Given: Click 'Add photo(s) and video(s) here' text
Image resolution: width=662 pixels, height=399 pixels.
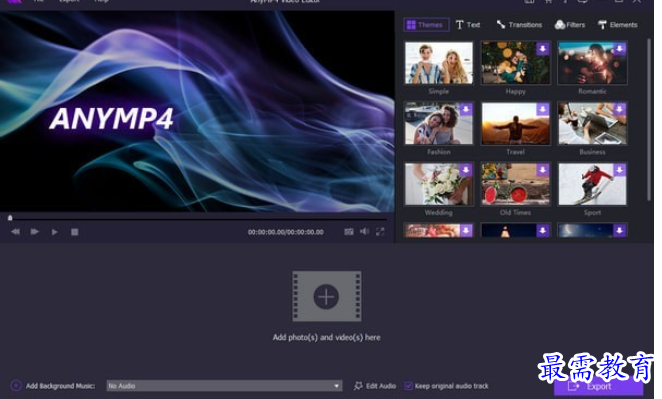Looking at the screenshot, I should pos(326,337).
